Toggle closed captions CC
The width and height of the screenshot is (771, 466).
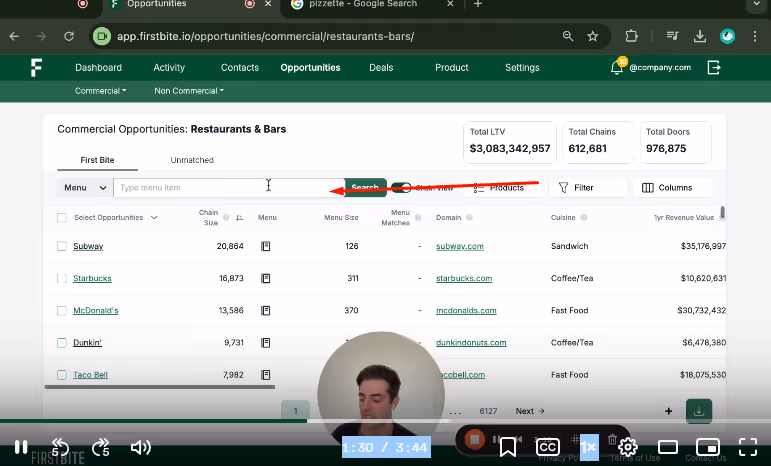547,447
